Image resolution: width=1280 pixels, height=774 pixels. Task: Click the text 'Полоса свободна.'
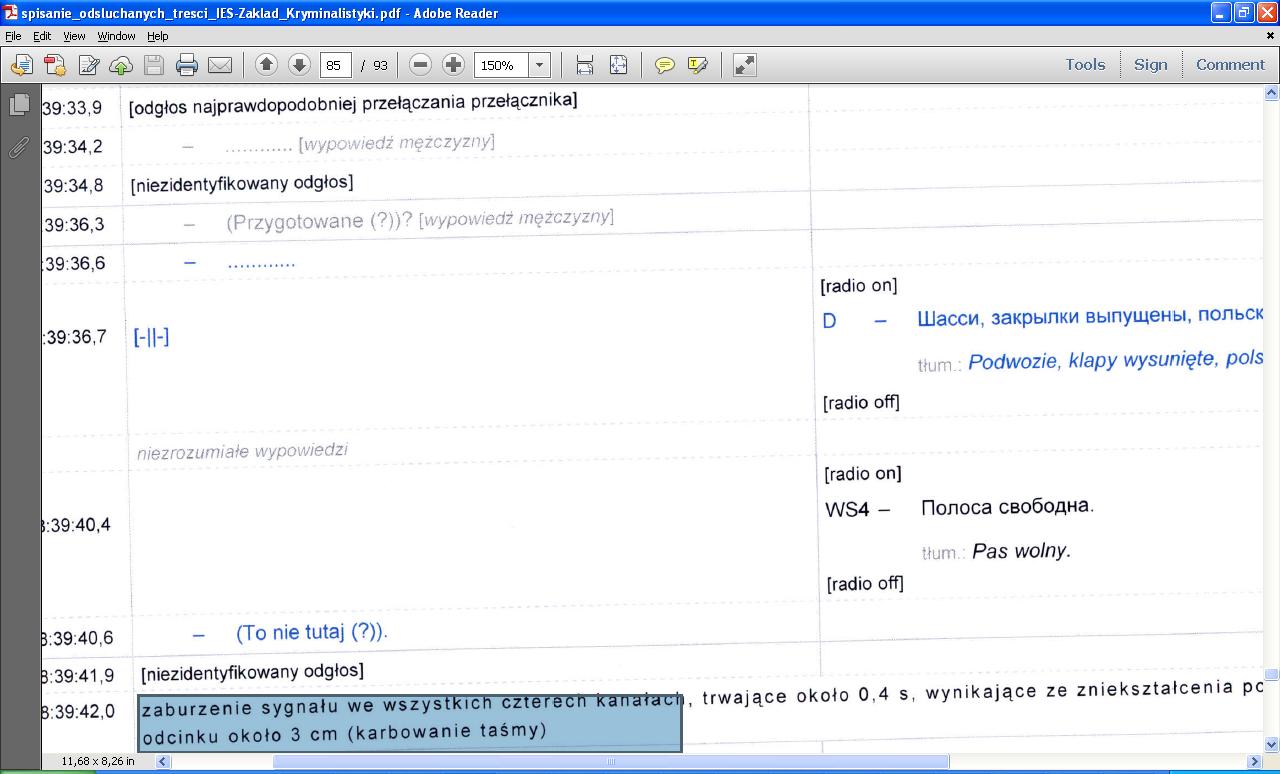(x=1007, y=507)
